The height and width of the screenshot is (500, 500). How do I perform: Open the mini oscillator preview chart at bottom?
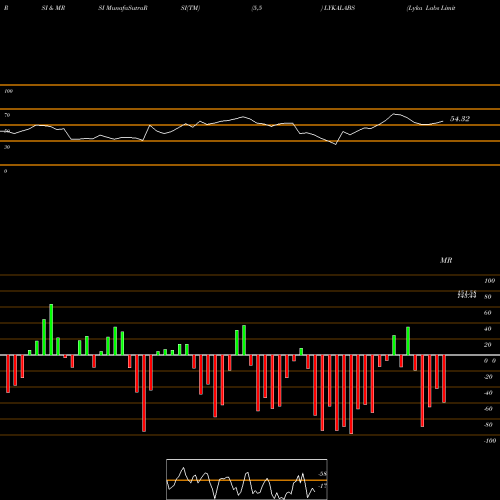click(247, 479)
